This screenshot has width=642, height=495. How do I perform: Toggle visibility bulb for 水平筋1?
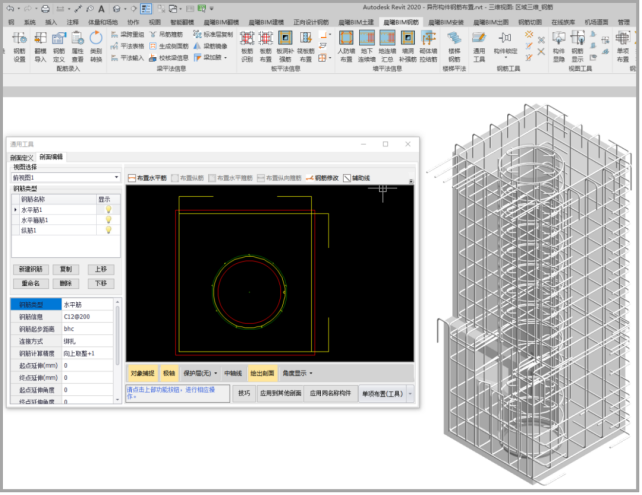[x=107, y=210]
